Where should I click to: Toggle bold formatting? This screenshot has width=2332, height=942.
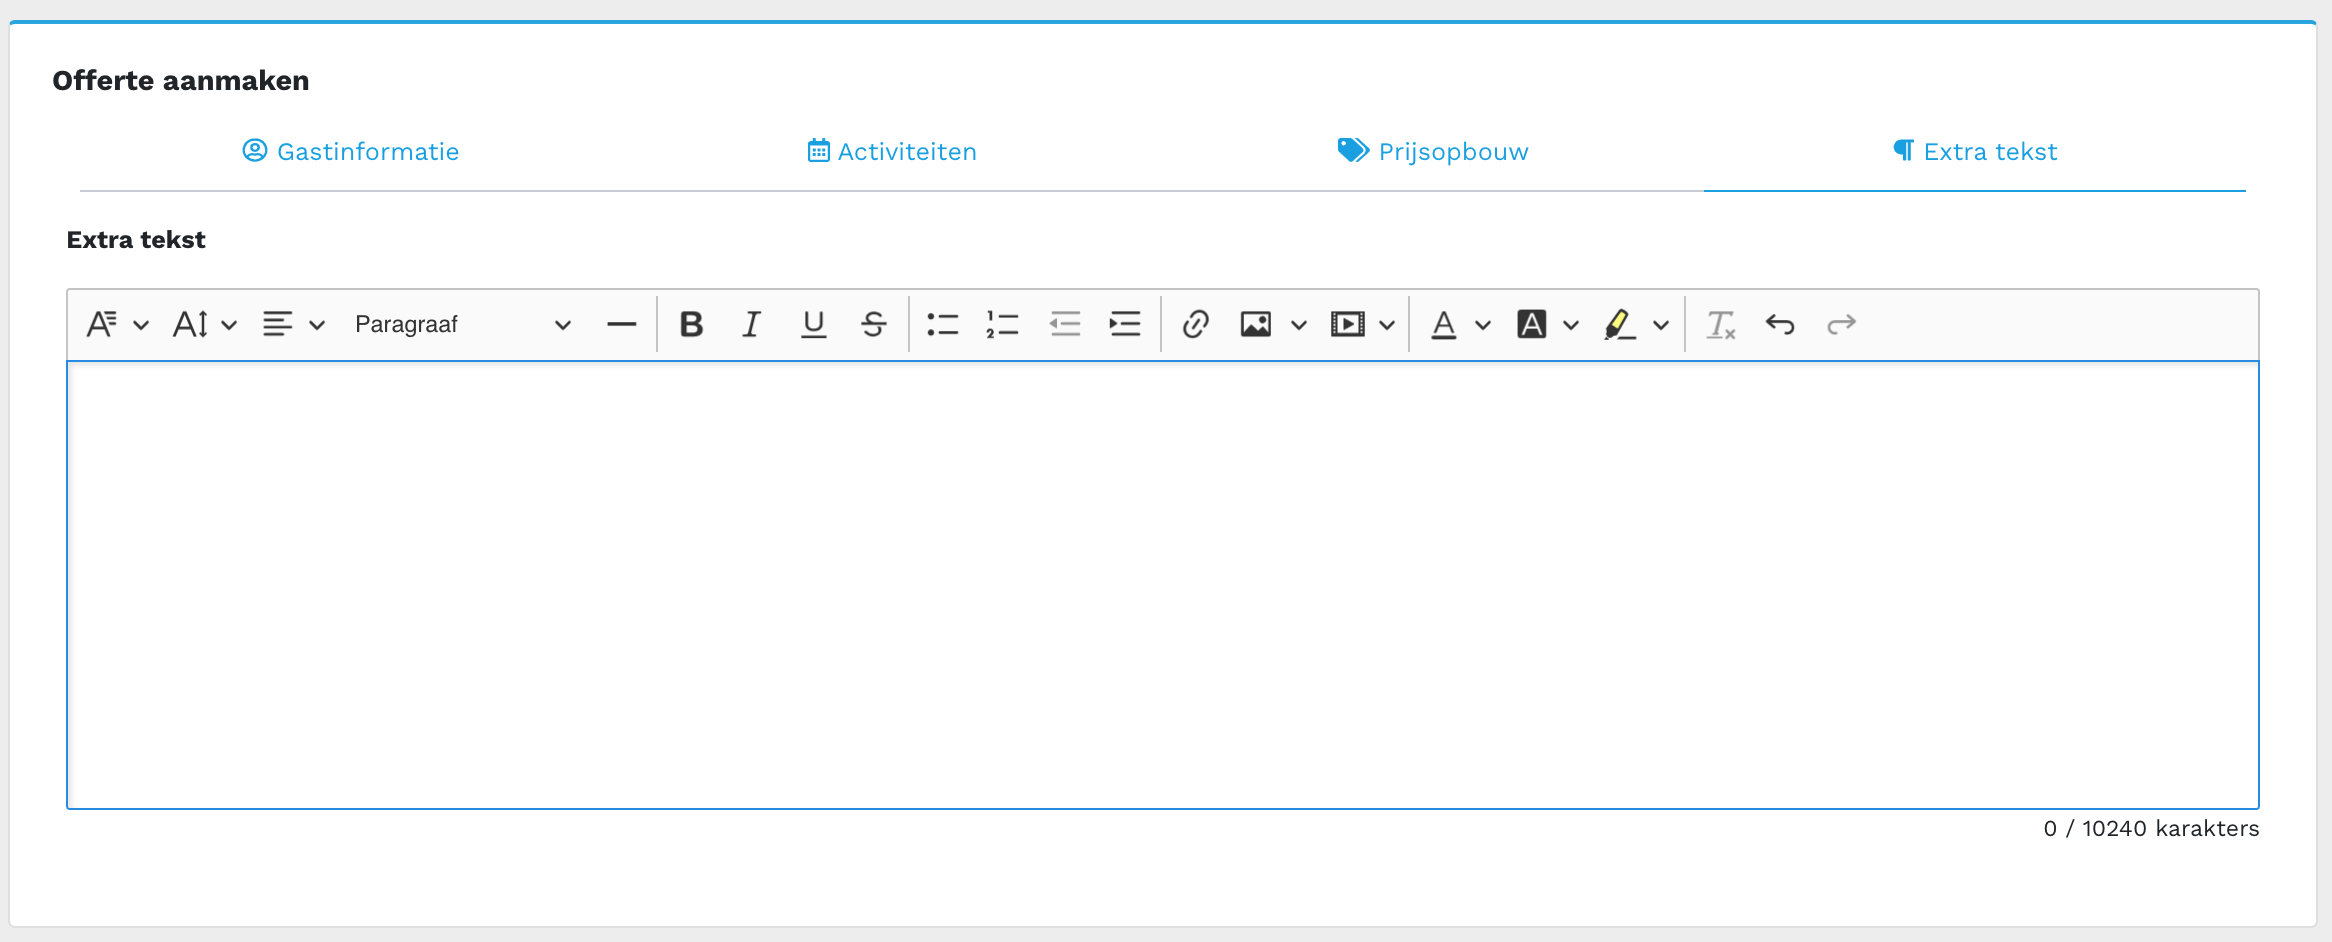coord(691,324)
